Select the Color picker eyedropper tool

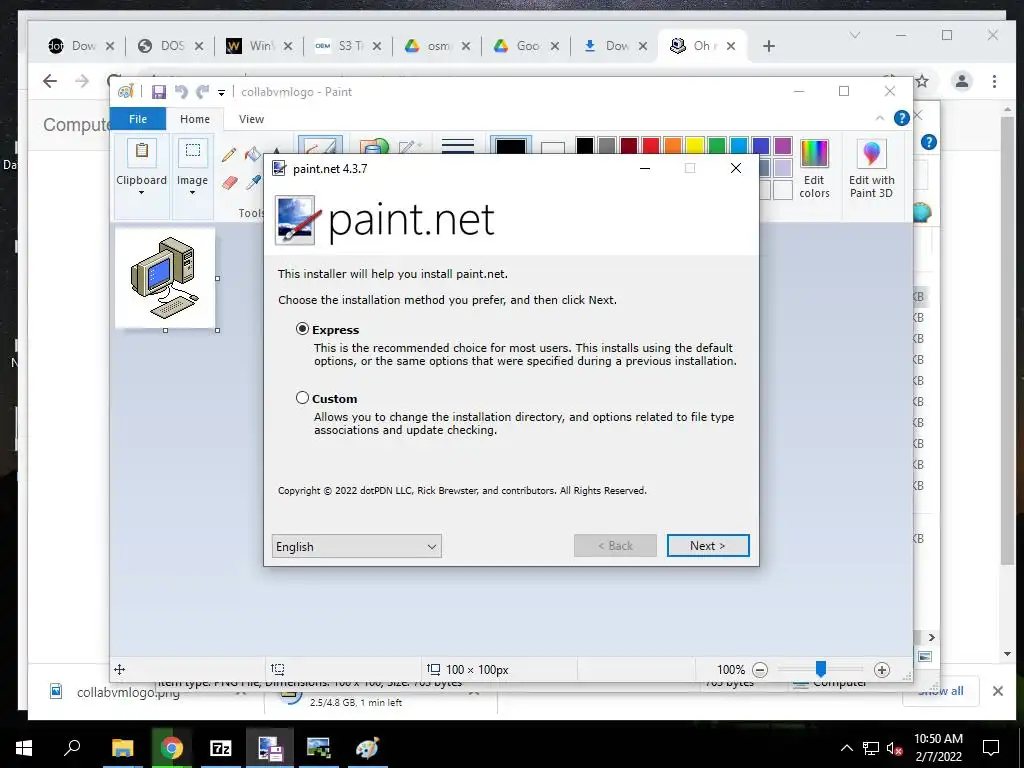click(253, 182)
